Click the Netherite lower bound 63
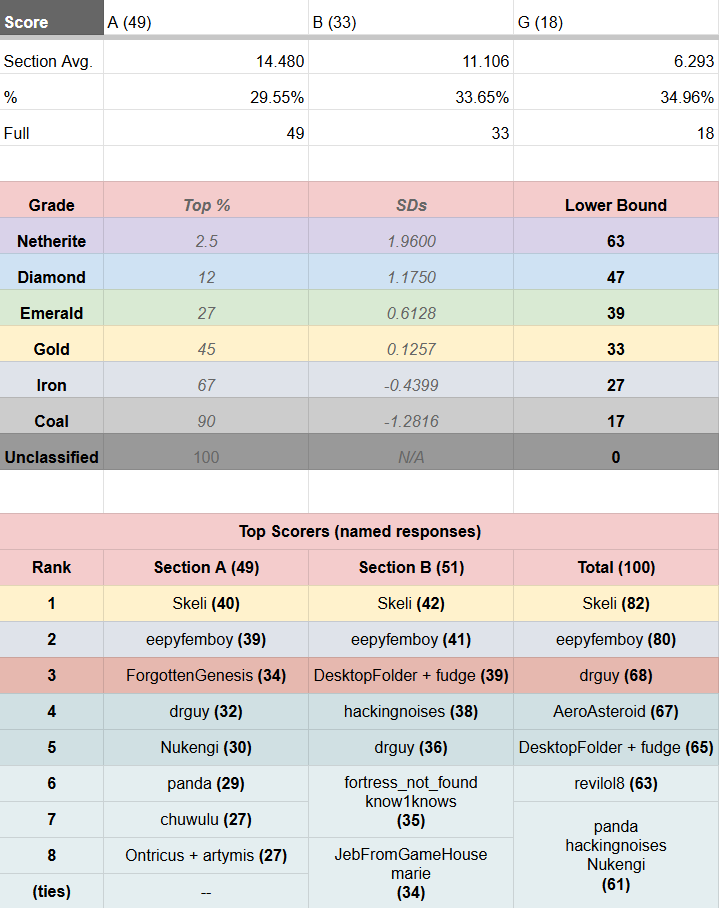719x908 pixels. pyautogui.click(x=616, y=236)
